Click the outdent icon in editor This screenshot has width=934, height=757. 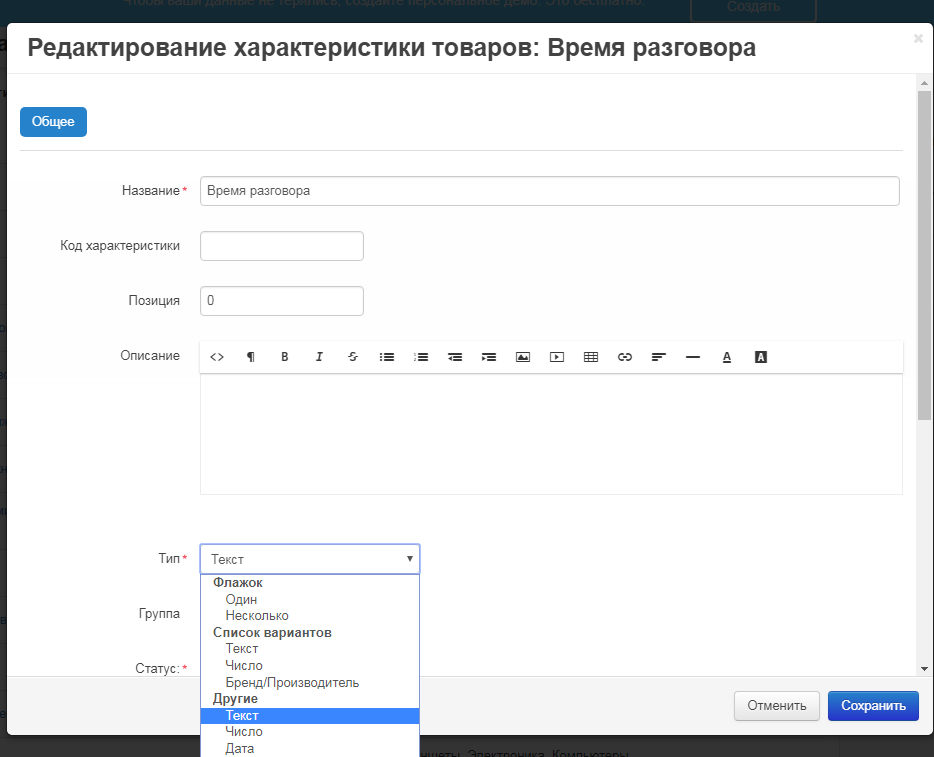[455, 357]
